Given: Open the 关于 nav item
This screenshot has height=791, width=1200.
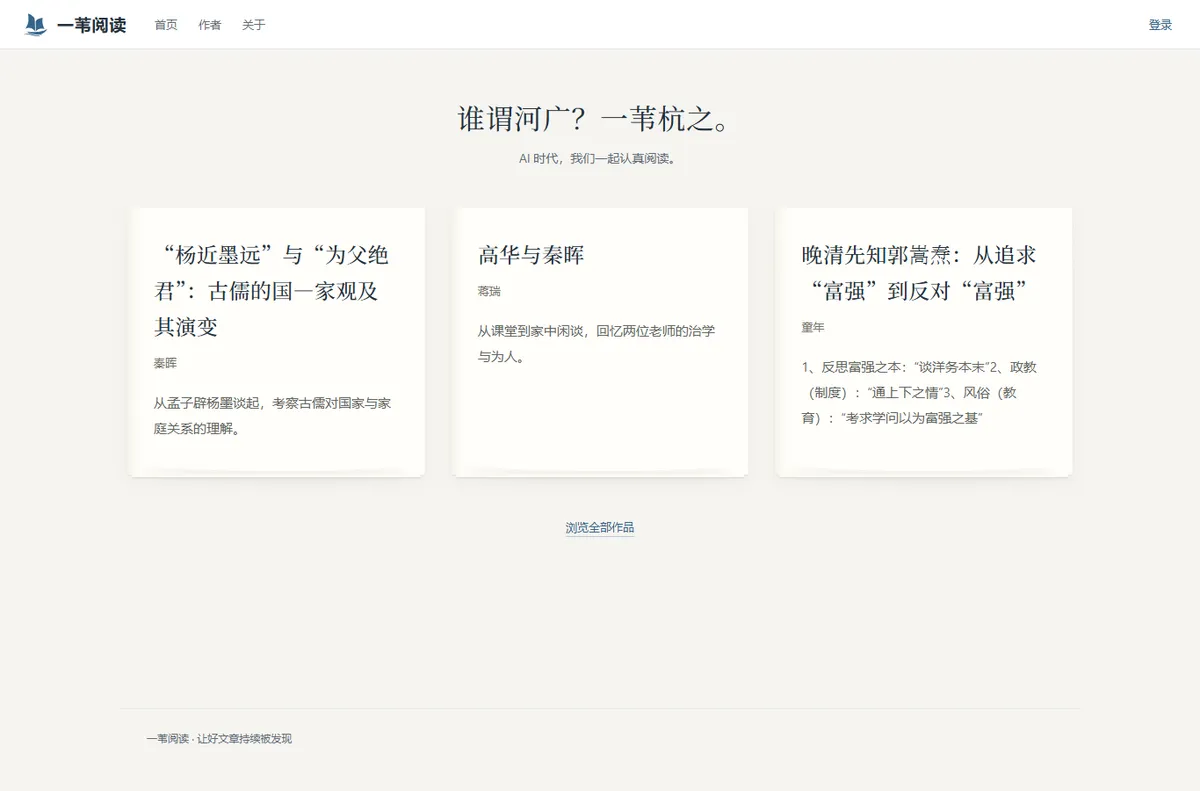Looking at the screenshot, I should (x=254, y=25).
